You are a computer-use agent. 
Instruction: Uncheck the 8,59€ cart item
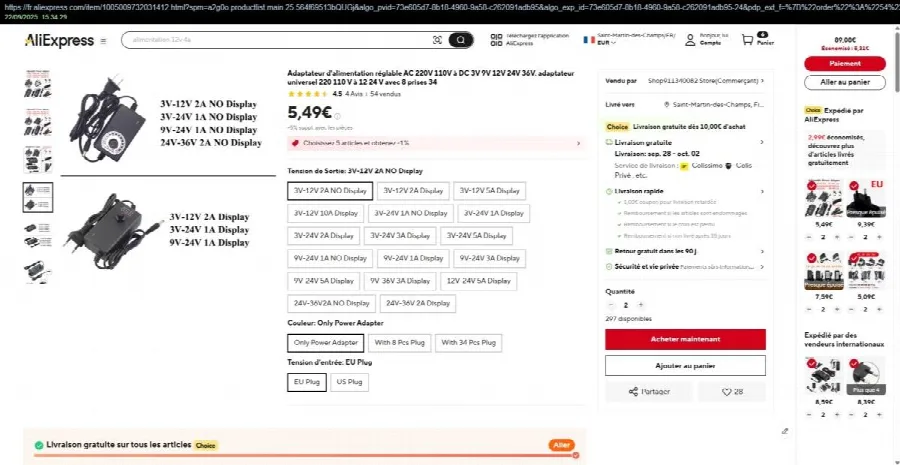pos(811,363)
